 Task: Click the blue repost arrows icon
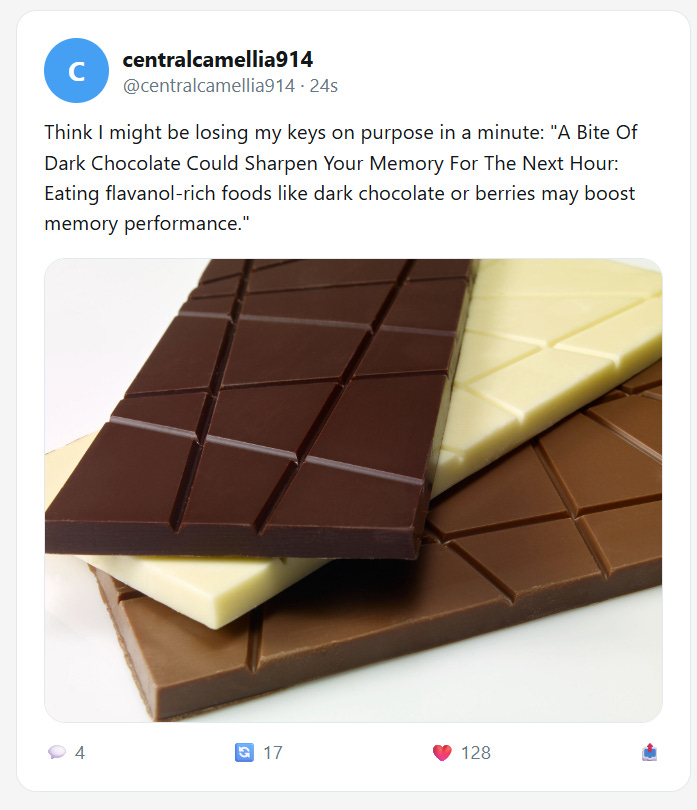point(244,752)
